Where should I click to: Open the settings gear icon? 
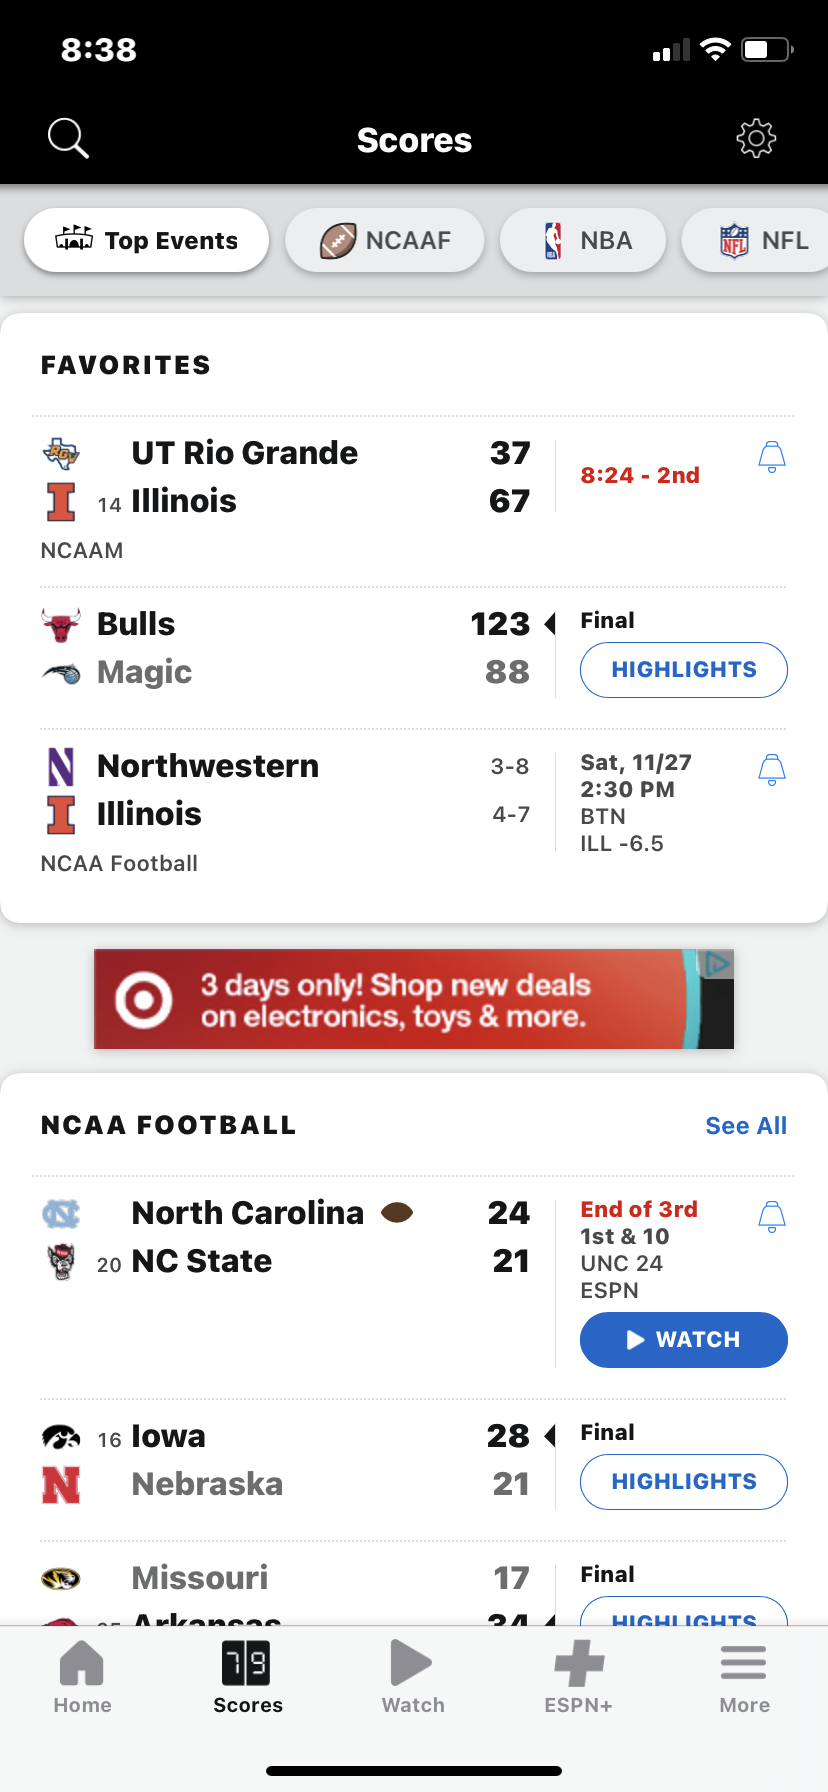(756, 139)
